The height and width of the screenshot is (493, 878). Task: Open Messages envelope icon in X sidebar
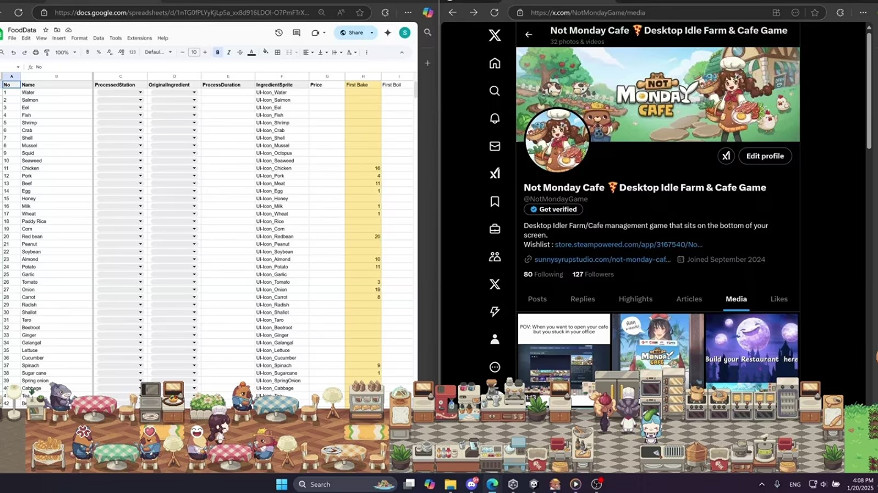click(x=494, y=146)
